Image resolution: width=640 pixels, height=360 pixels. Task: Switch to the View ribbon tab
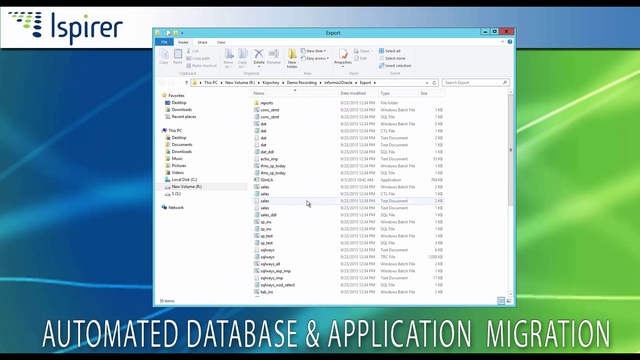pyautogui.click(x=221, y=42)
